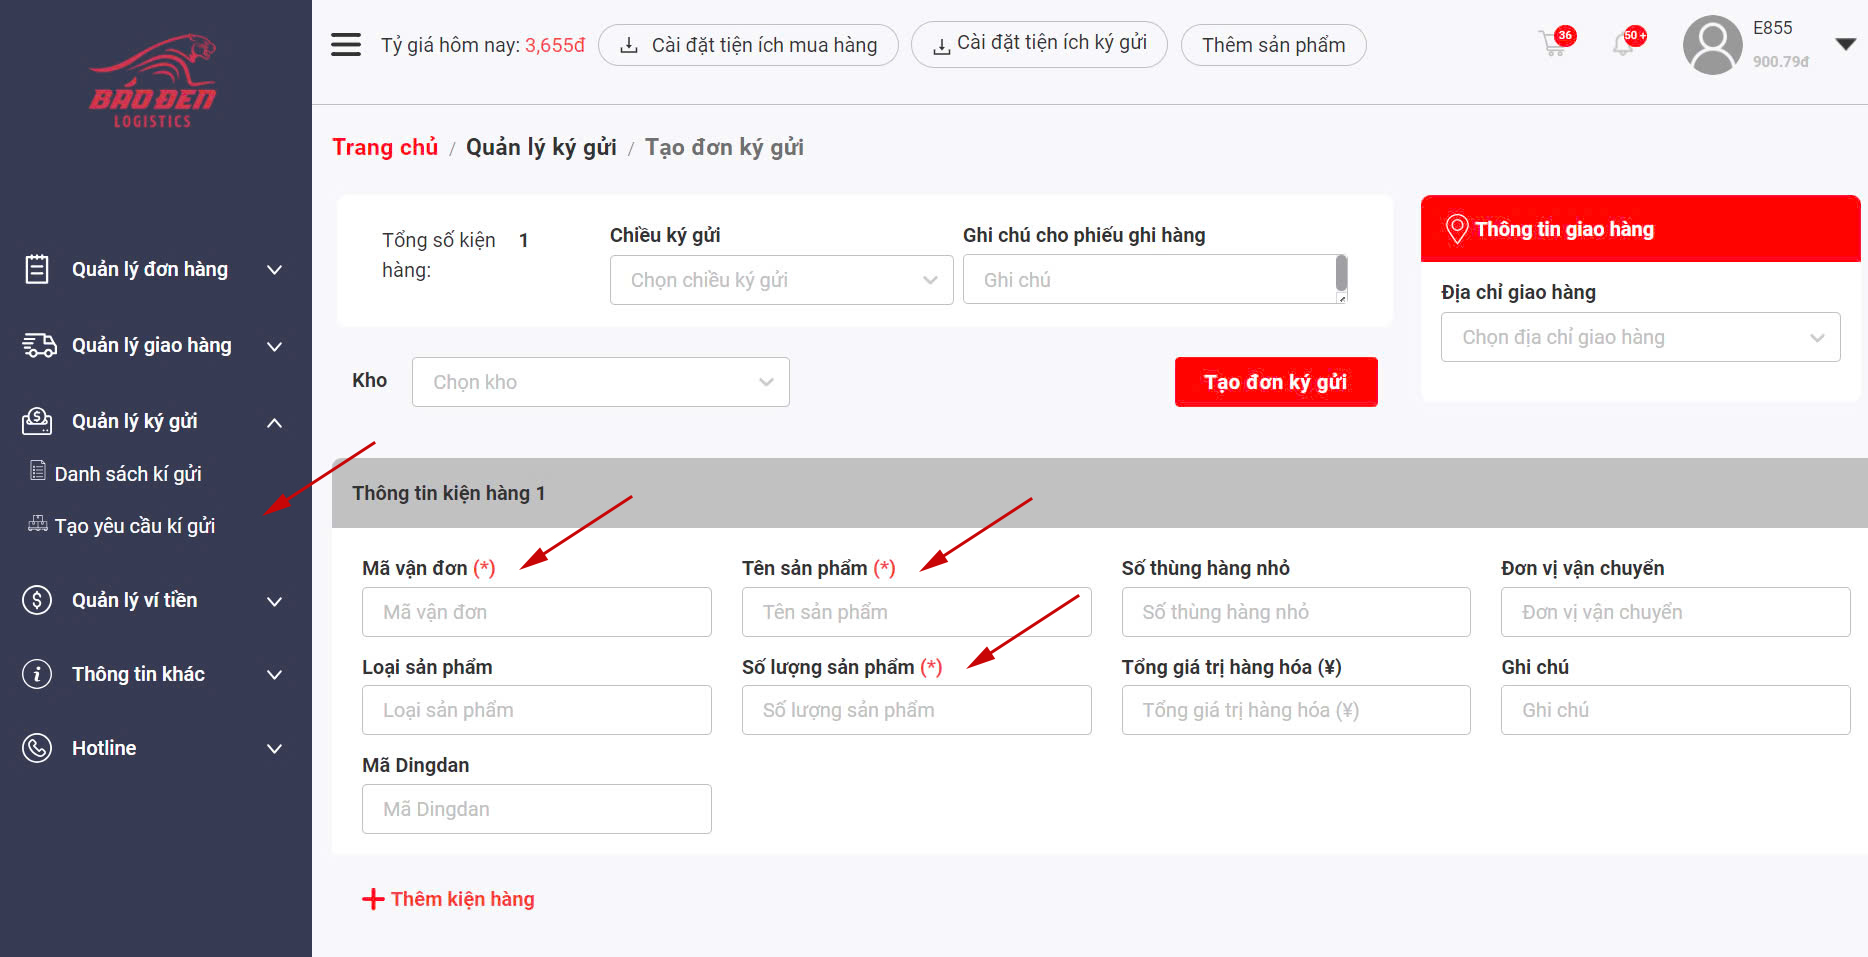Click the hamburger menu icon

click(x=346, y=45)
